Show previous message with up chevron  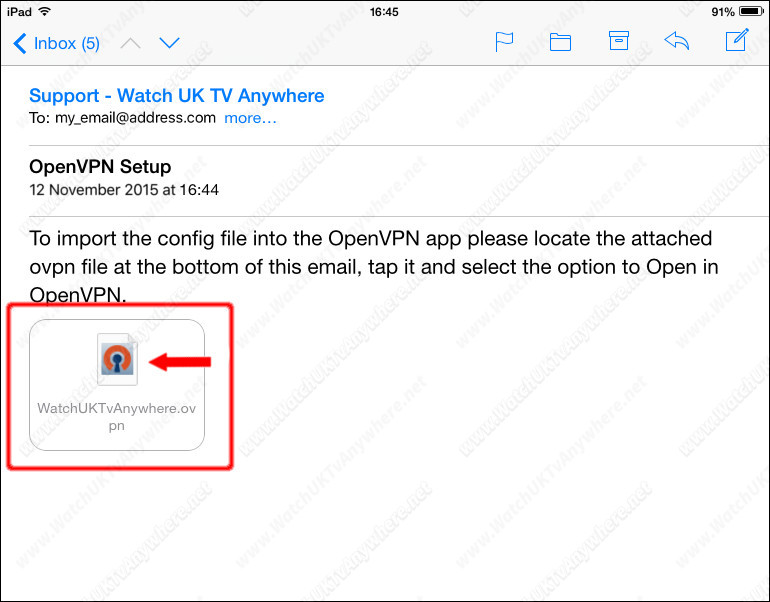[131, 44]
